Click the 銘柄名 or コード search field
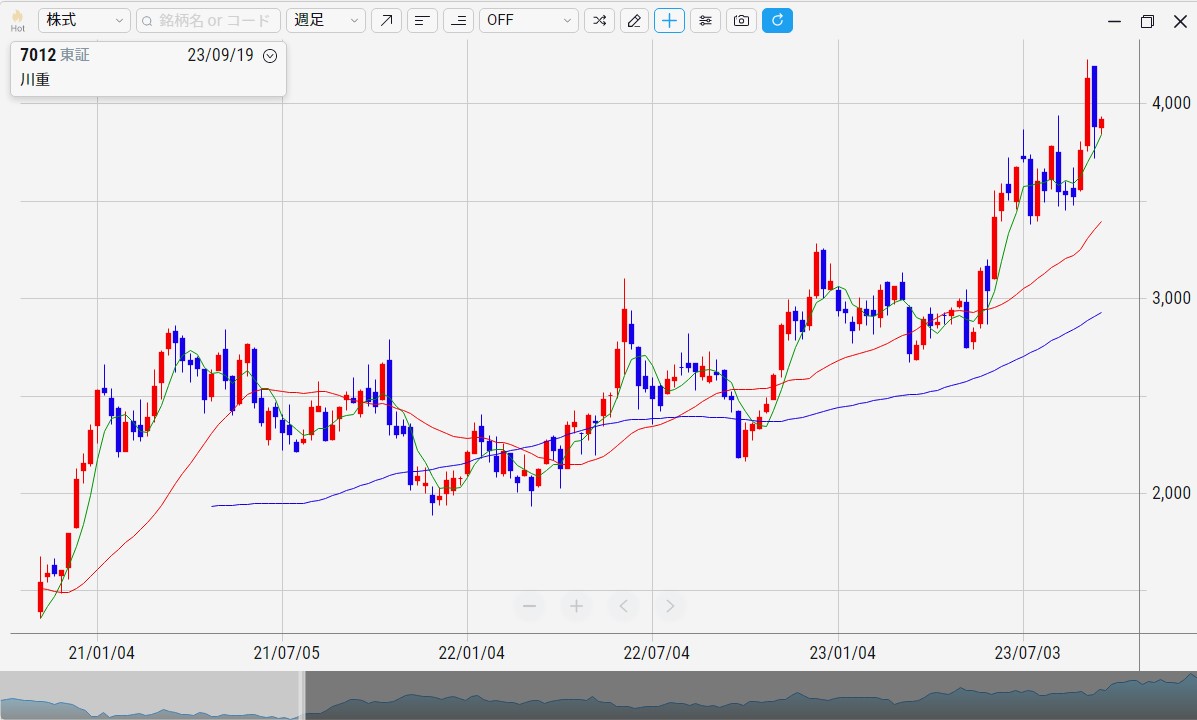Image resolution: width=1197 pixels, height=720 pixels. (x=208, y=20)
